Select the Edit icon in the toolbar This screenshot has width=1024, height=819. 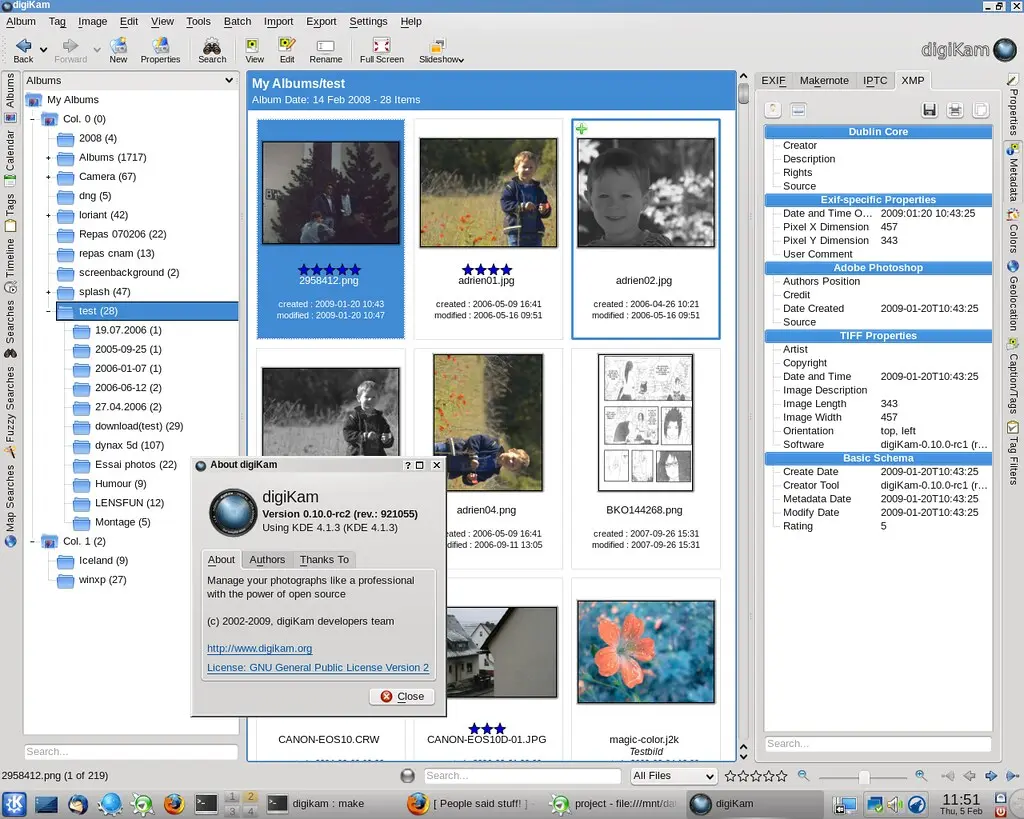point(287,44)
